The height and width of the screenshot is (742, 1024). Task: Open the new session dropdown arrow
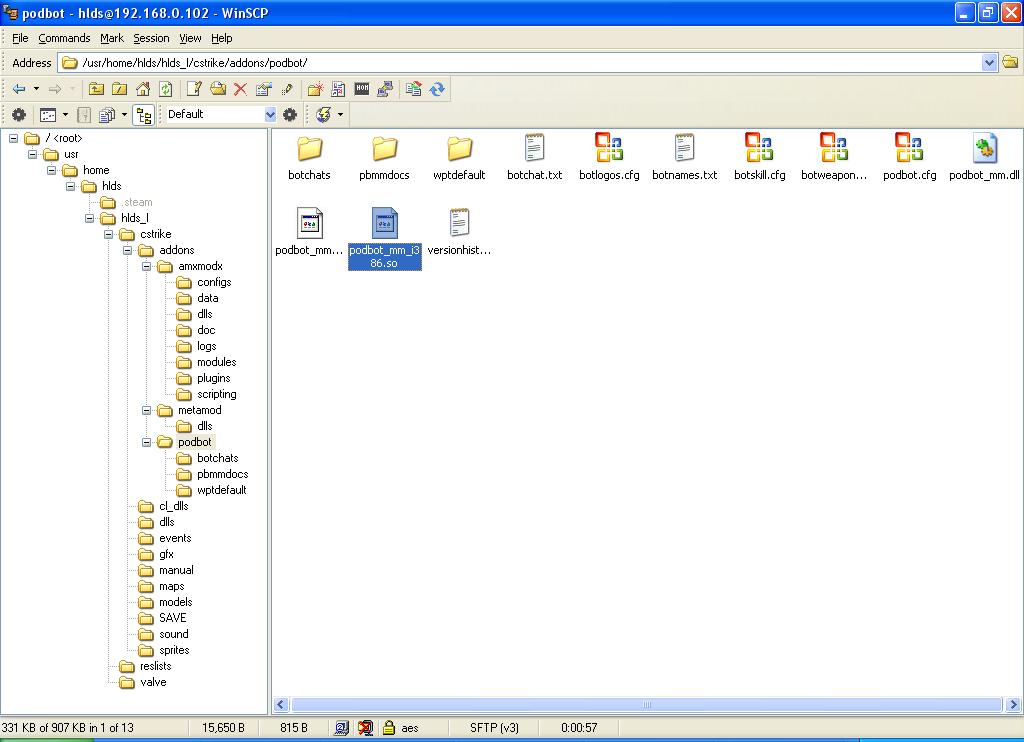pyautogui.click(x=340, y=115)
